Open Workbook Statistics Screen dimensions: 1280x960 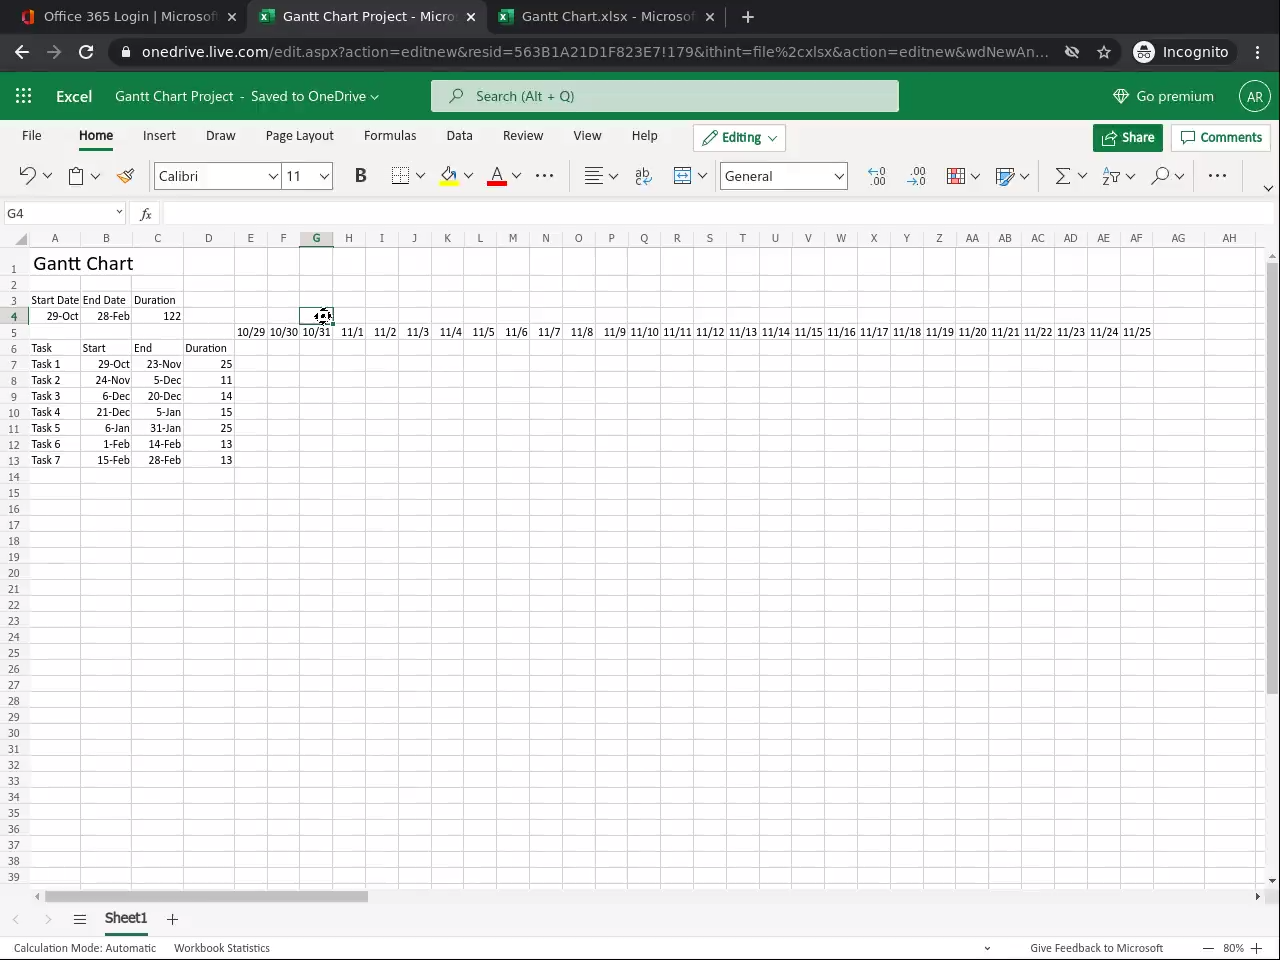(222, 948)
